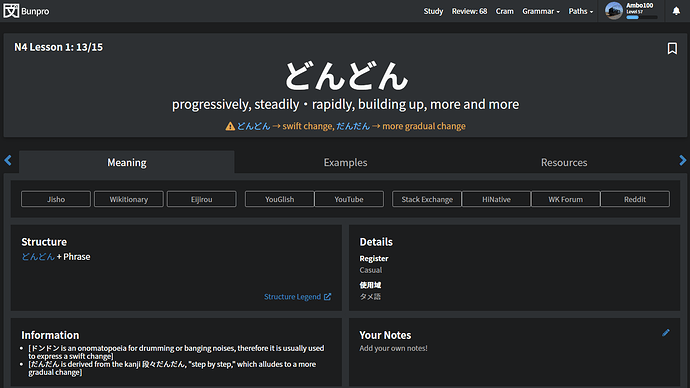Click the blue どんどん link in warning
This screenshot has width=690, height=388.
253,126
